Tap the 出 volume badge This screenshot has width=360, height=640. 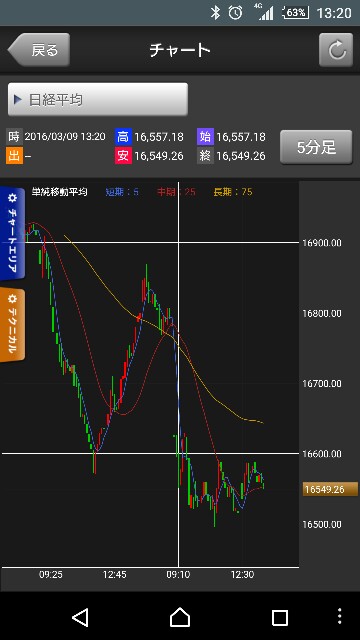tap(14, 156)
